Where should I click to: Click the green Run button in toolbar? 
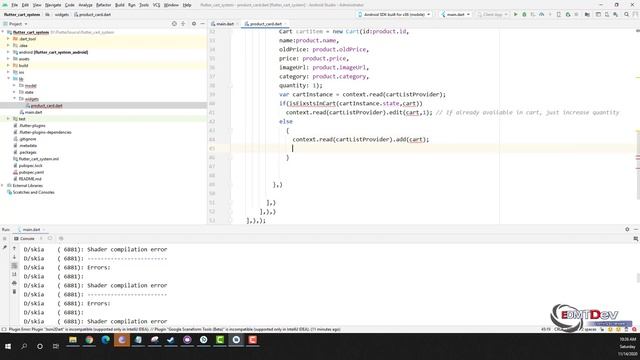pyautogui.click(x=516, y=14)
